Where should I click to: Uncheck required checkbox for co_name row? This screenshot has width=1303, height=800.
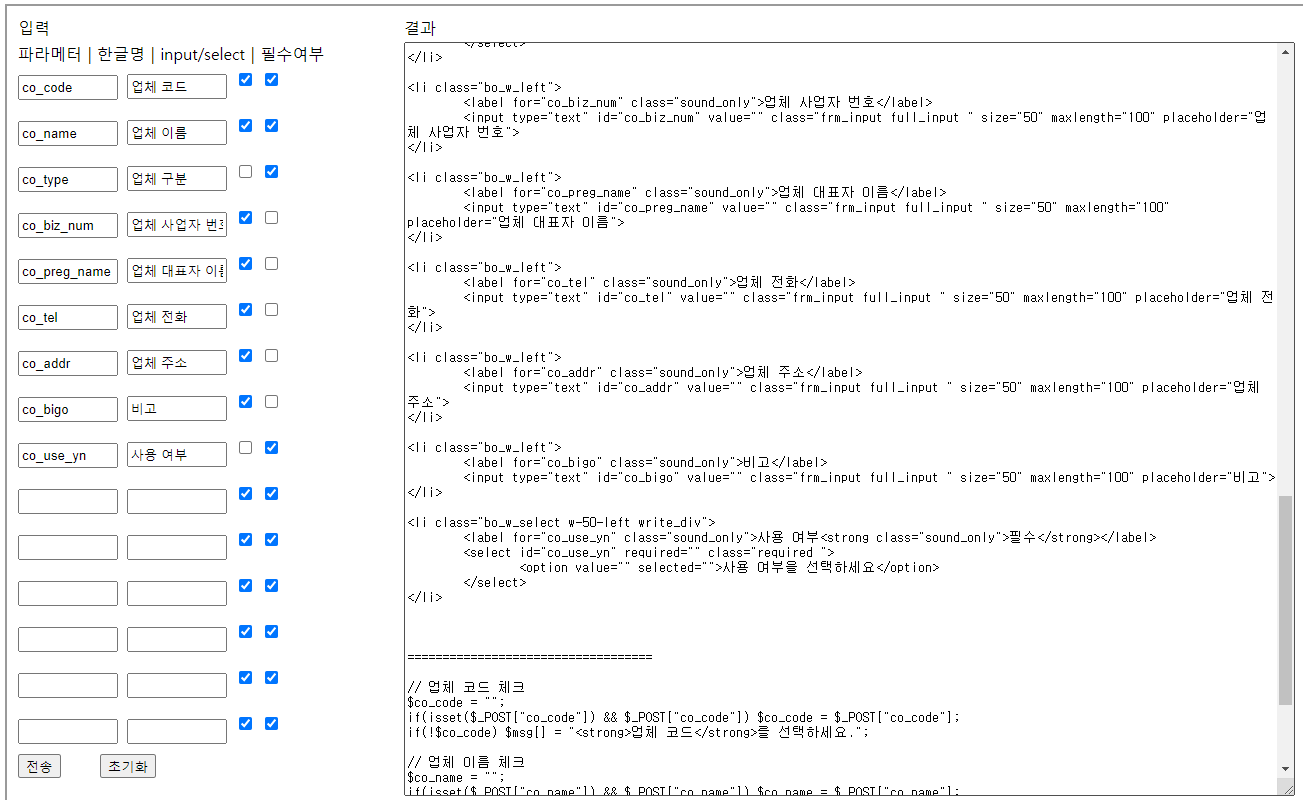[x=271, y=126]
